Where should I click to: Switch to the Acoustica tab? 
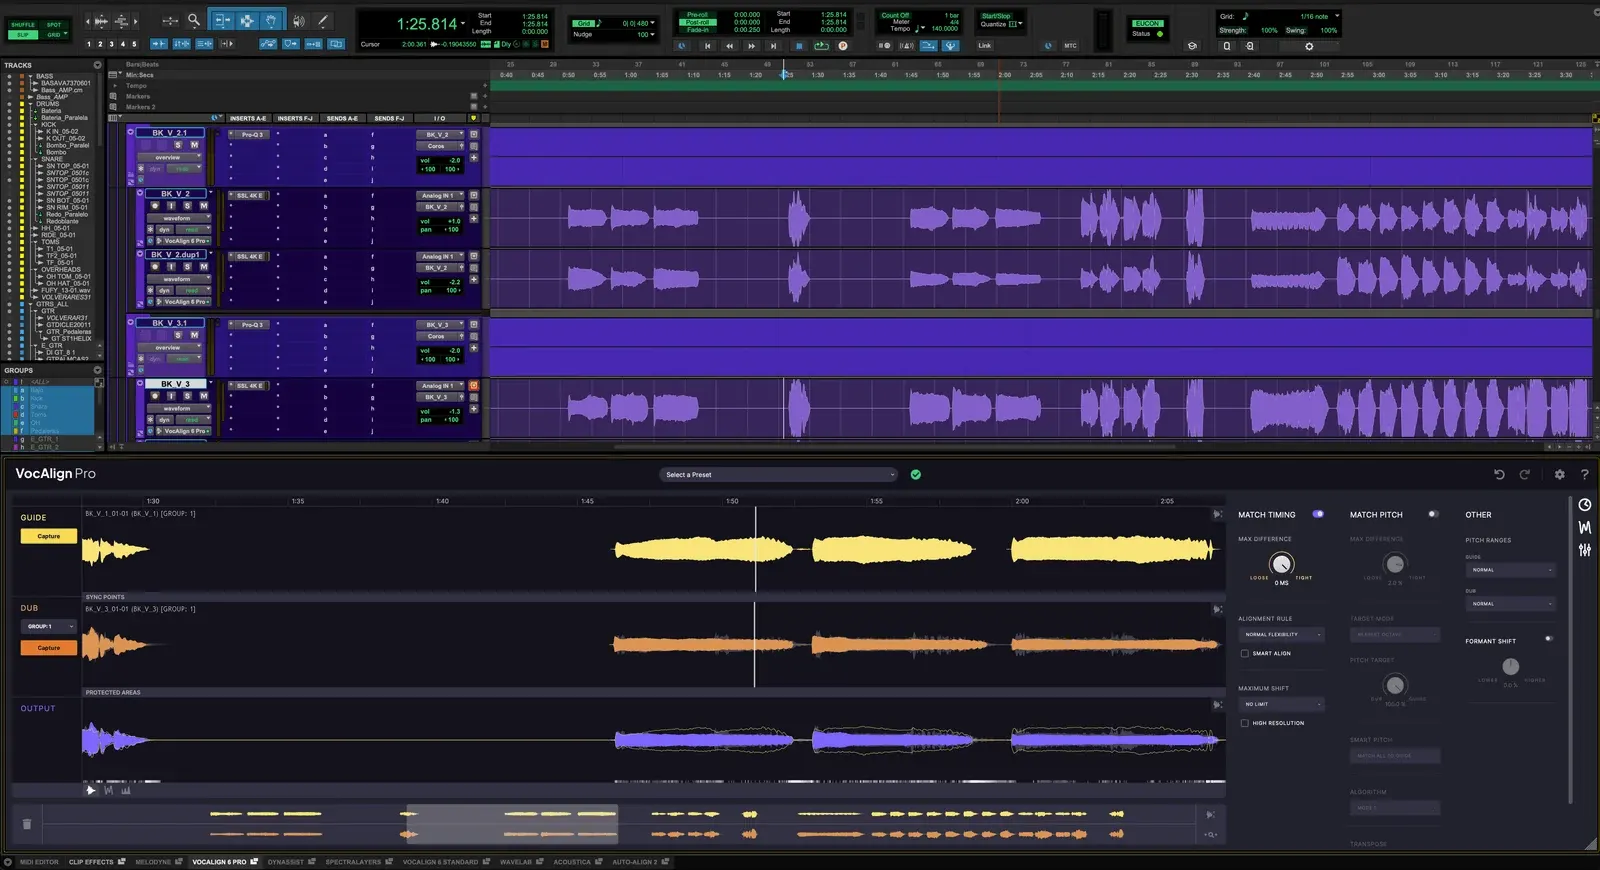(577, 861)
